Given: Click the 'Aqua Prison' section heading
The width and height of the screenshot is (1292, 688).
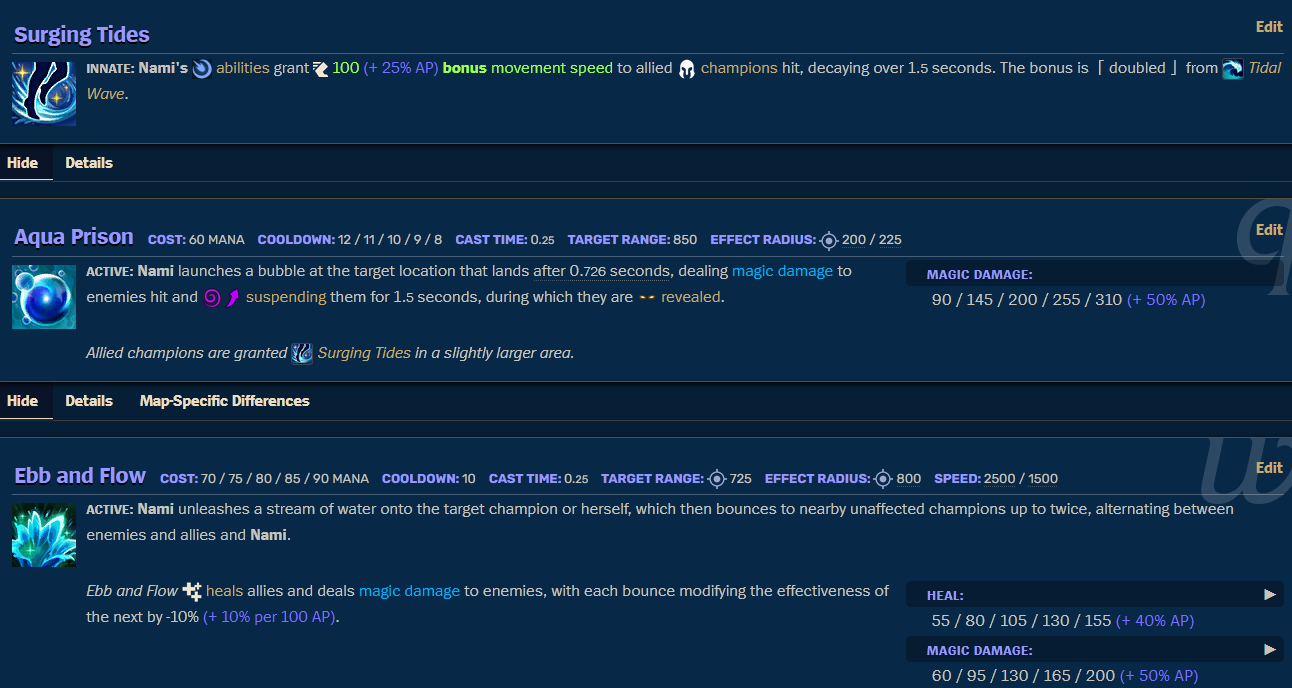Looking at the screenshot, I should pyautogui.click(x=74, y=237).
